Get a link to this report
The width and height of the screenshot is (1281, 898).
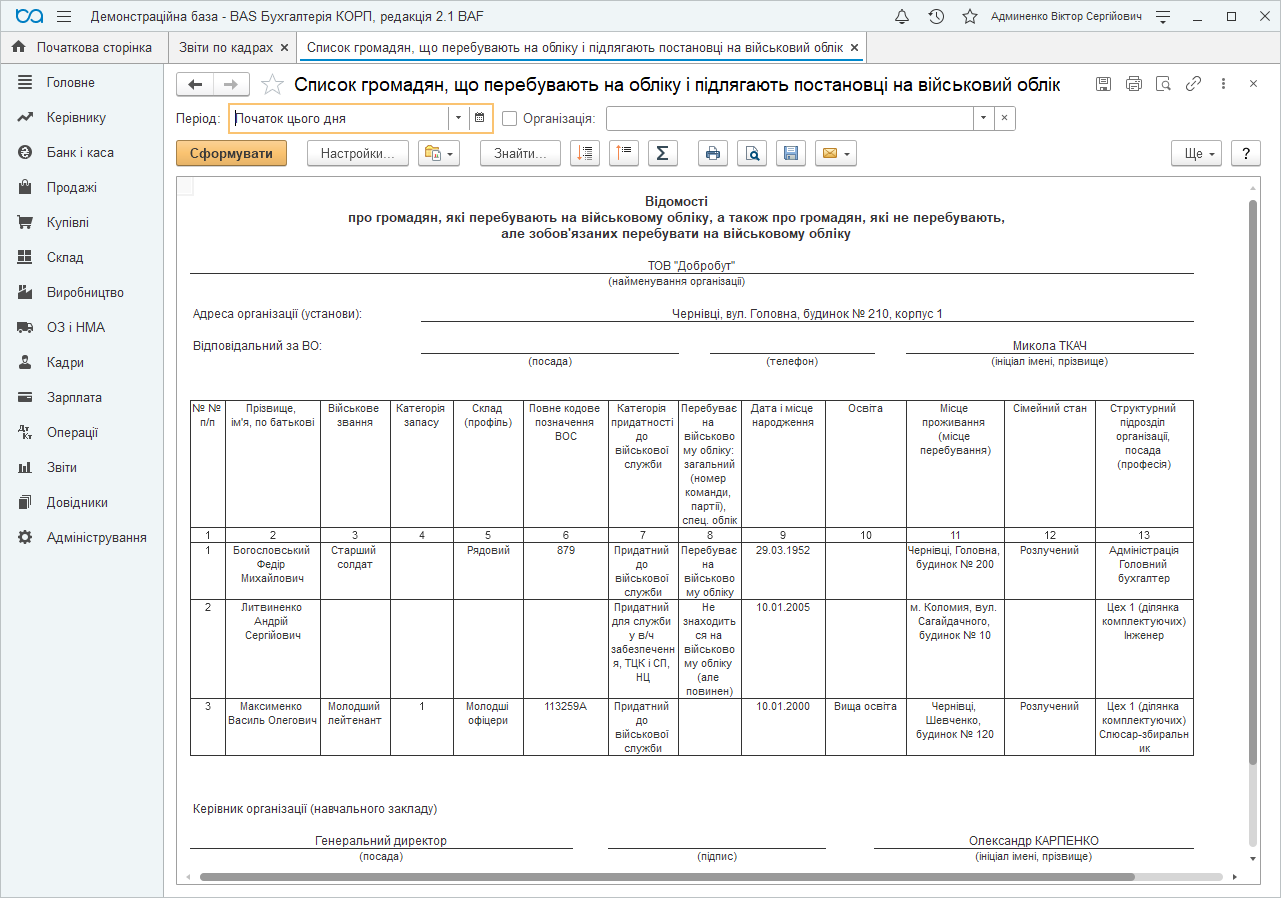point(1193,84)
